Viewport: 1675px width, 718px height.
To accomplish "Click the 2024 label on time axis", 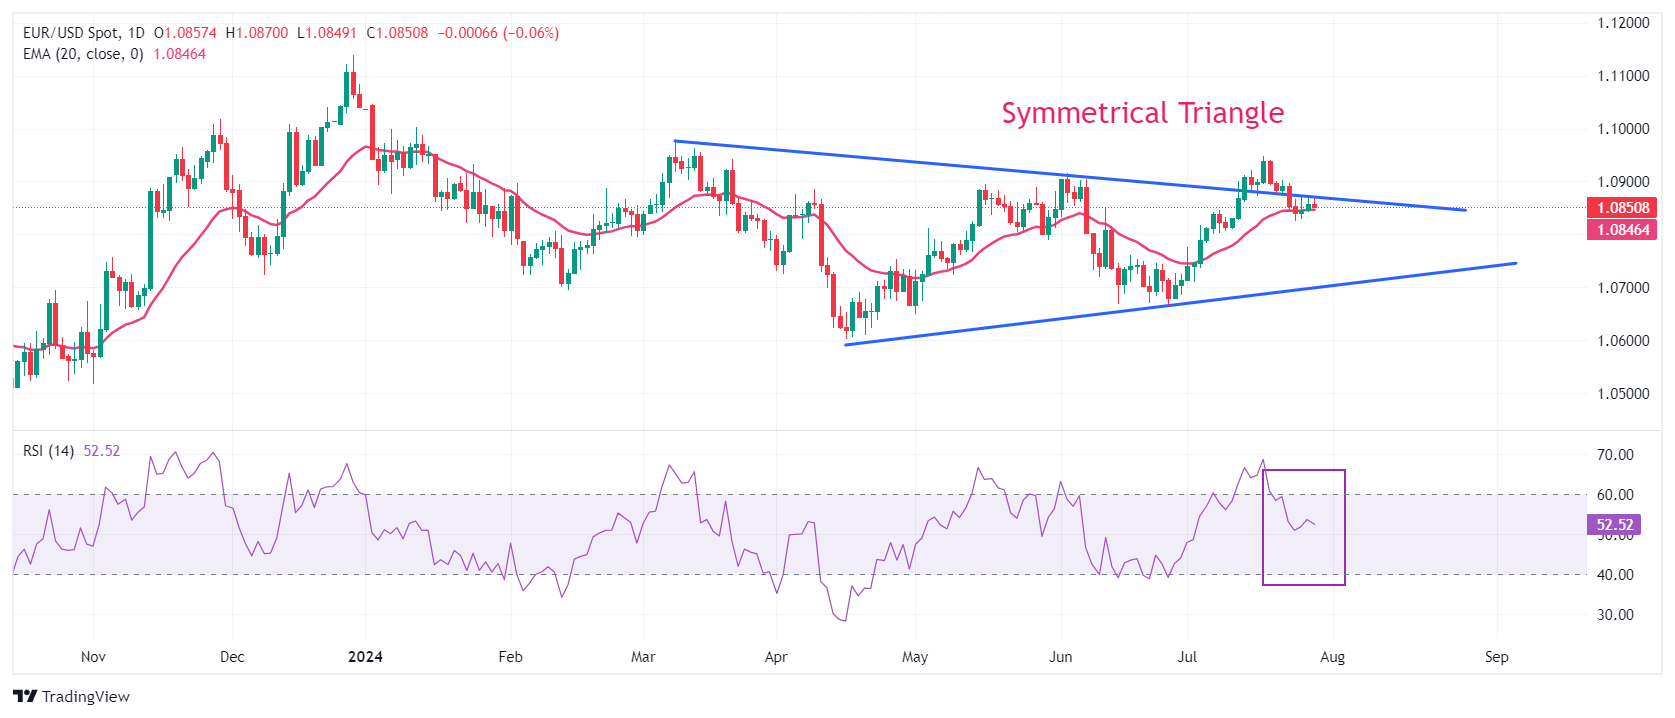I will click(365, 657).
